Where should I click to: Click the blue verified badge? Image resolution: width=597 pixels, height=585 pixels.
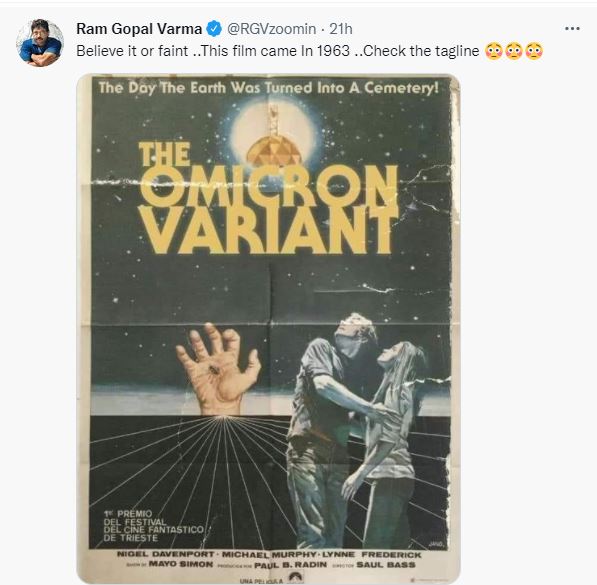pos(214,29)
